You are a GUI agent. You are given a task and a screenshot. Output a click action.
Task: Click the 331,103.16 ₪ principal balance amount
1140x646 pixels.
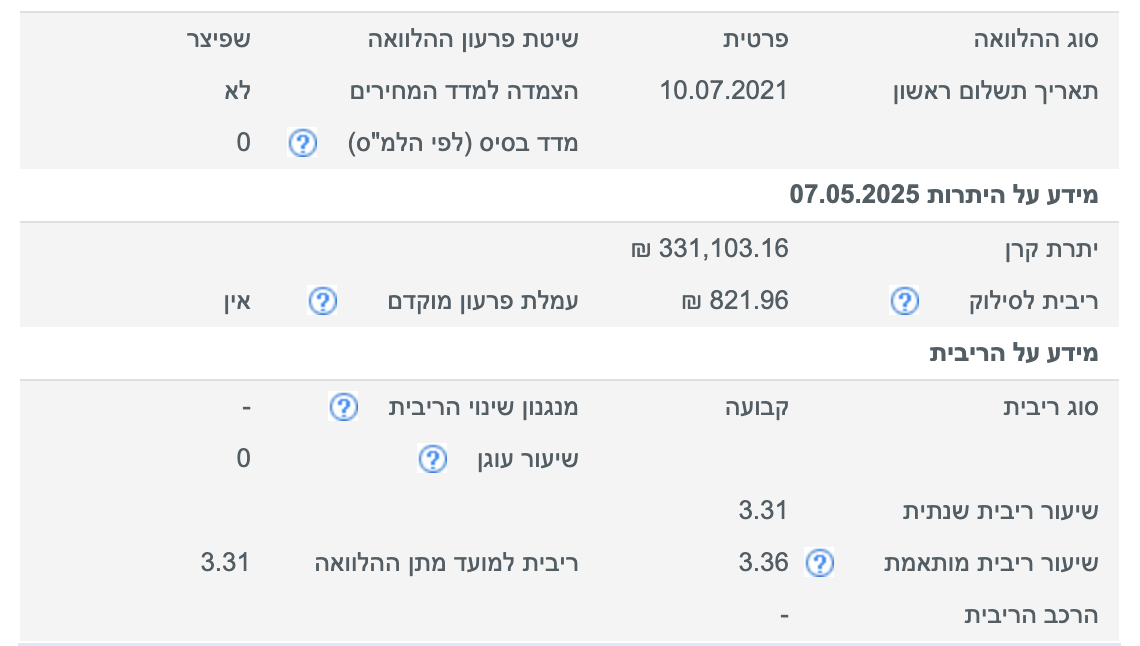tap(710, 249)
